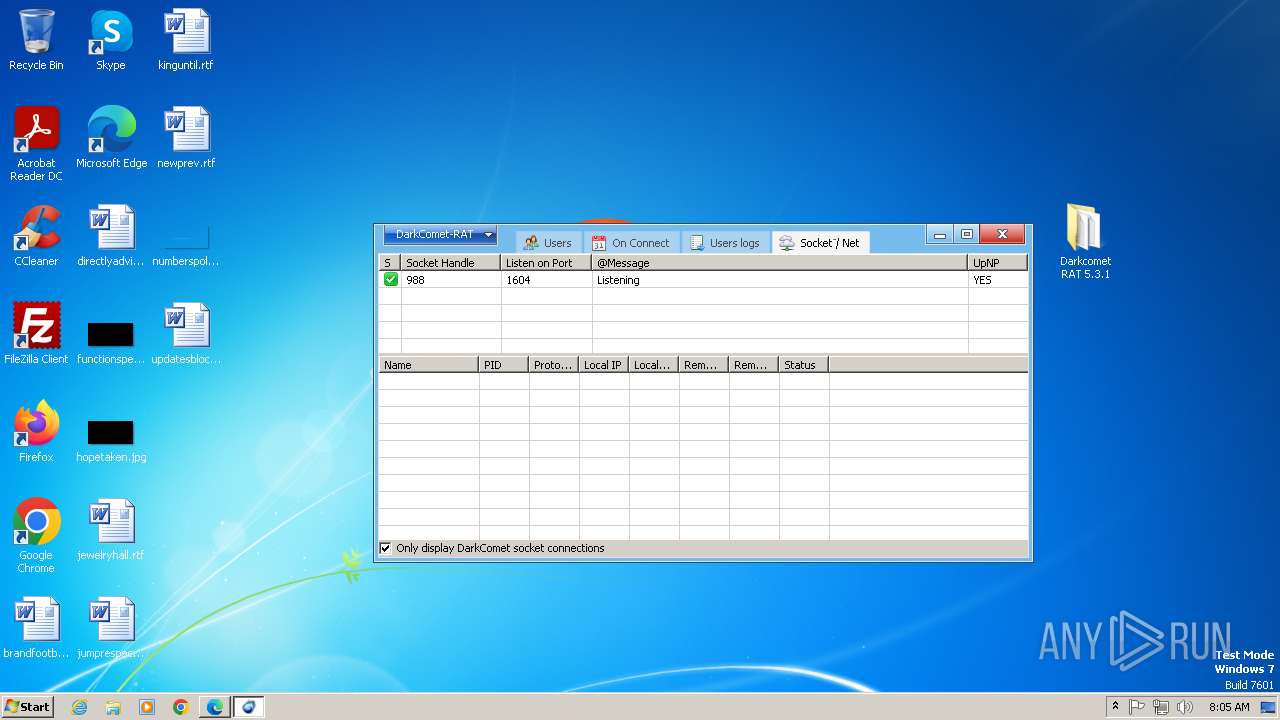Viewport: 1280px width, 720px height.
Task: Select the FileZilla Client shortcut
Action: (x=36, y=334)
